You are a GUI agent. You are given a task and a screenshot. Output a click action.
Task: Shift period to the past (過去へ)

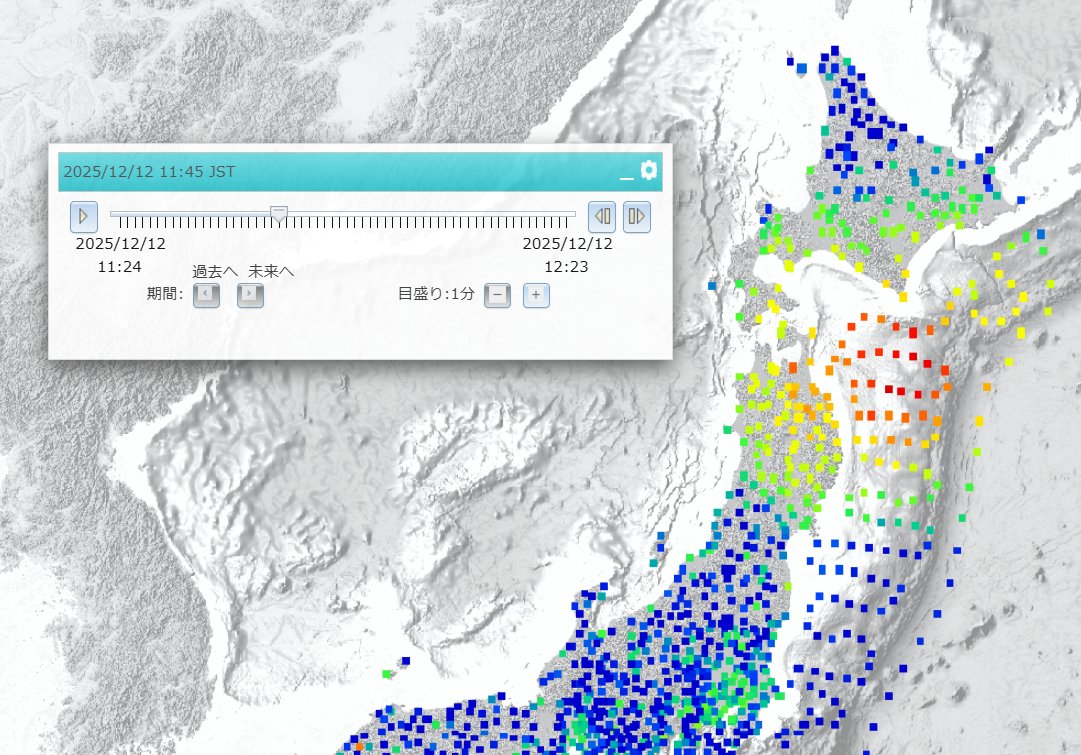click(x=206, y=295)
